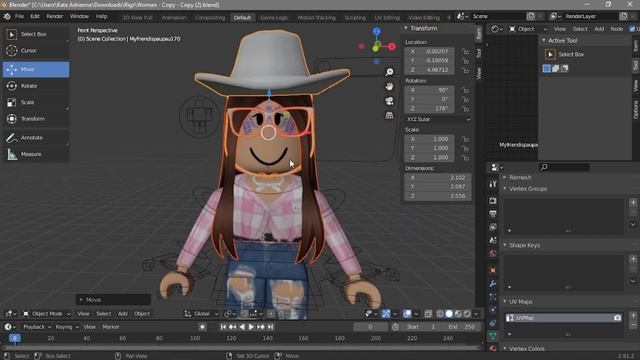Toggle lock on Scale Y
Viewport: 640px width, 360px height.
(x=465, y=148)
